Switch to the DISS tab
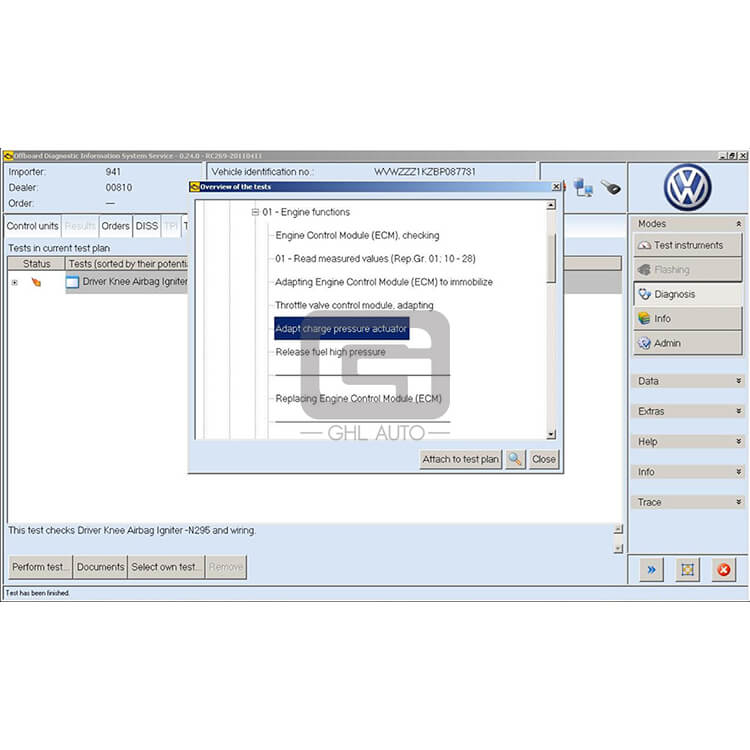The image size is (750, 750). coord(147,226)
